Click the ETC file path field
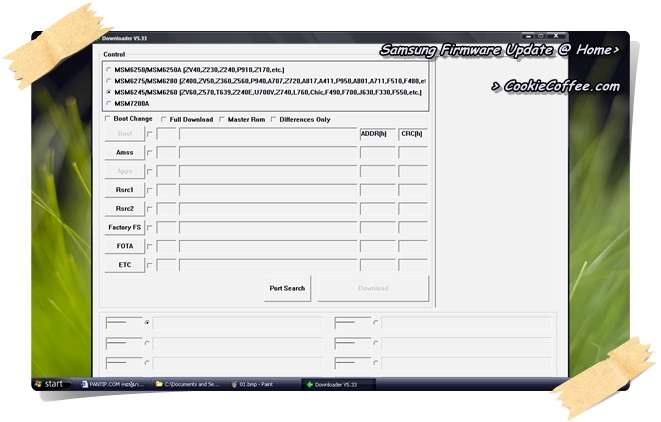661x422 pixels. [268, 265]
